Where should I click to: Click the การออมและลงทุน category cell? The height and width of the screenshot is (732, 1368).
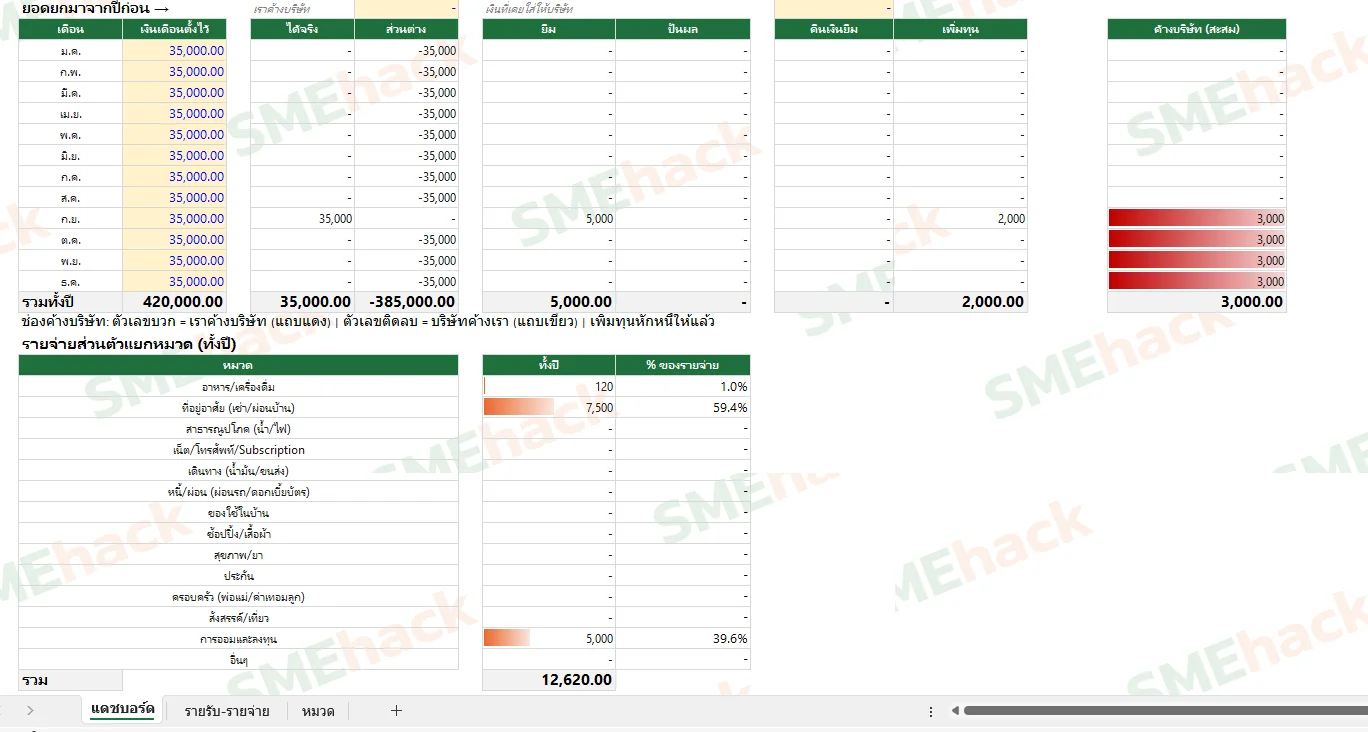tap(238, 638)
